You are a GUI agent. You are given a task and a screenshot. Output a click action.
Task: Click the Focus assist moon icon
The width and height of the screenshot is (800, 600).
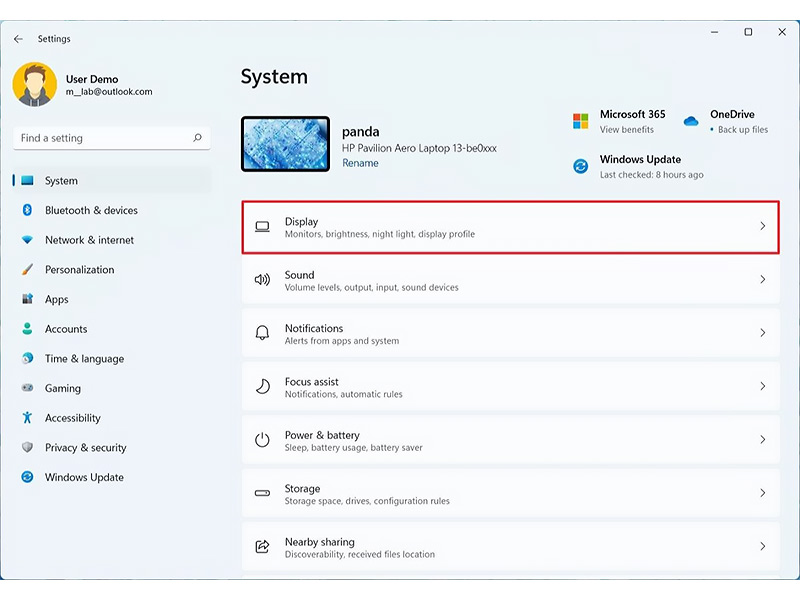click(x=262, y=386)
